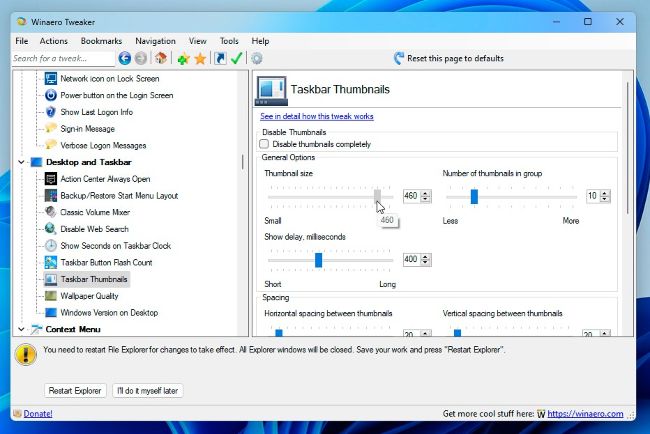Select Disable Web Search tree item

(95, 229)
